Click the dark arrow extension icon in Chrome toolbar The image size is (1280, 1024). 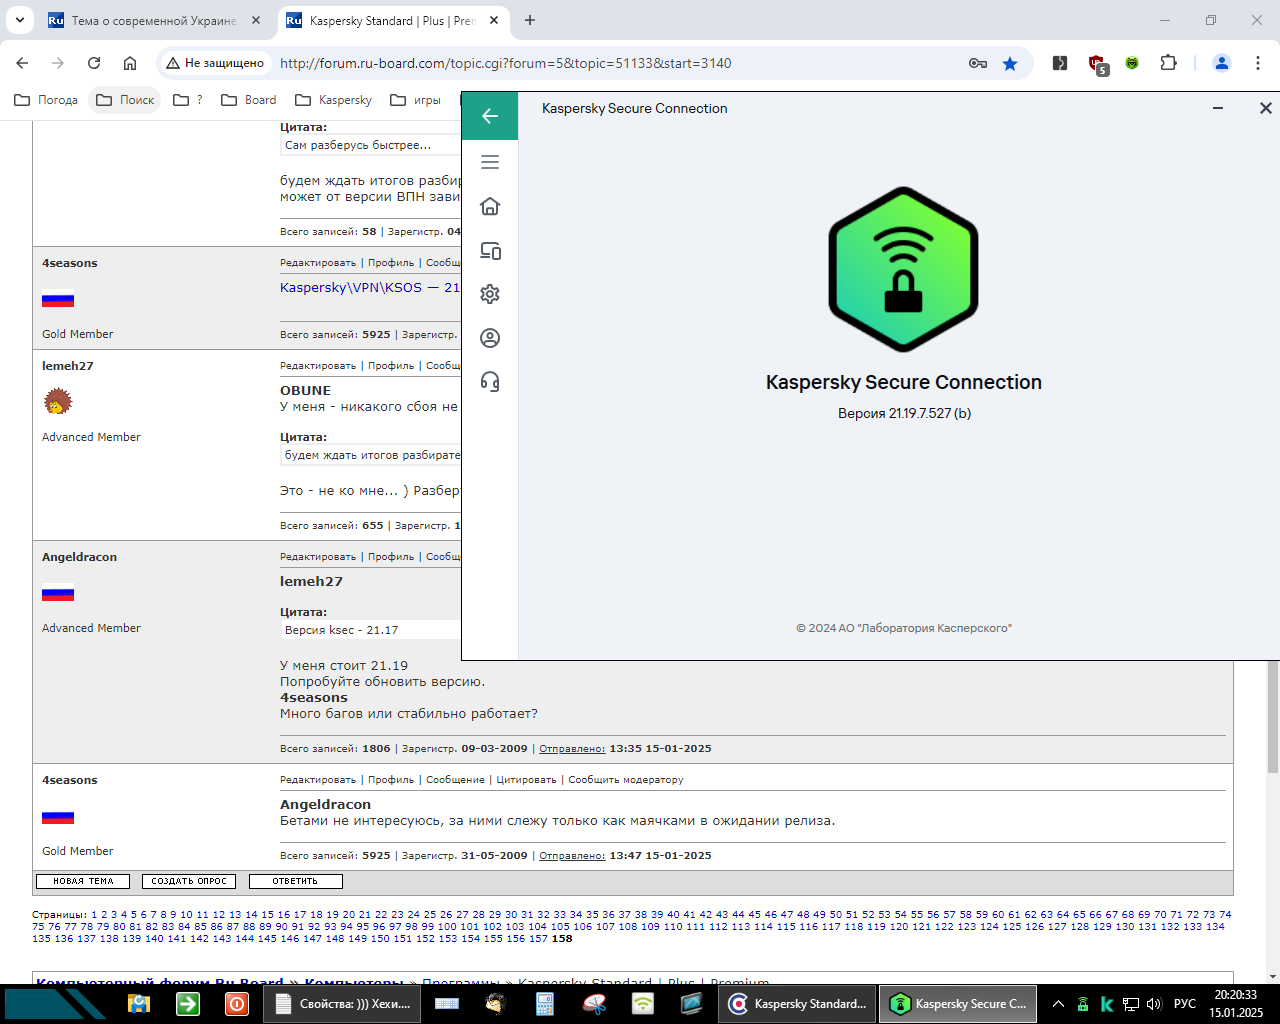(x=1060, y=63)
